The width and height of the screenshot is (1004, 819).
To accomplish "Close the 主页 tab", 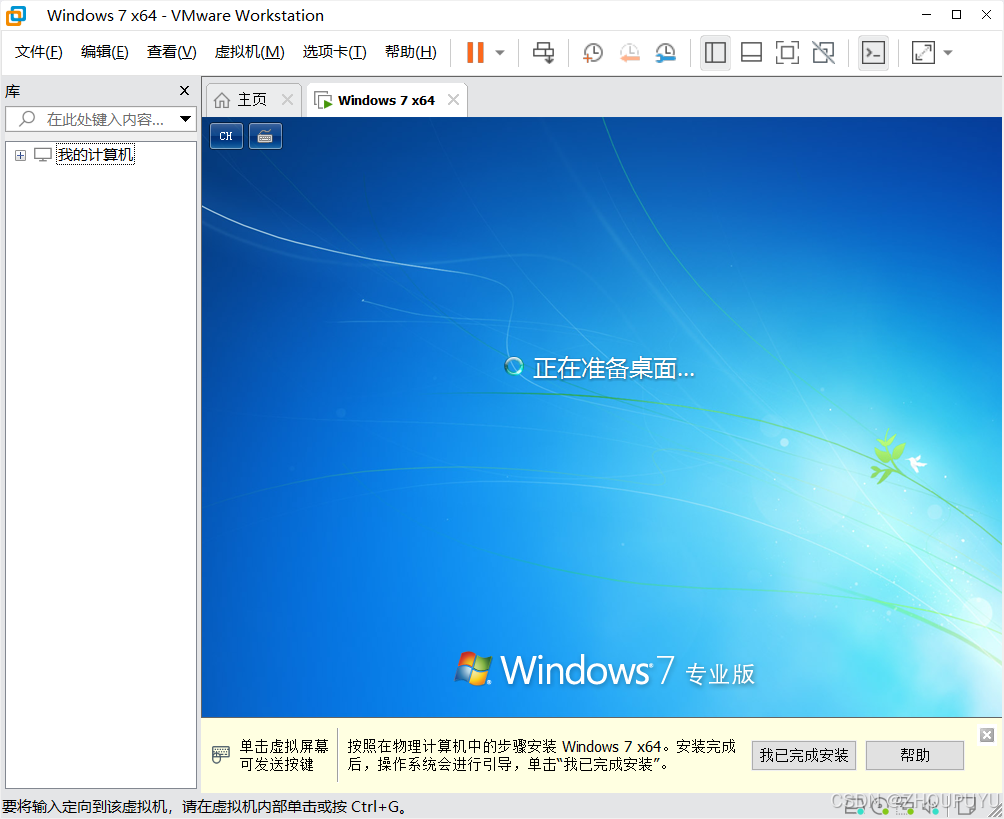I will (287, 100).
